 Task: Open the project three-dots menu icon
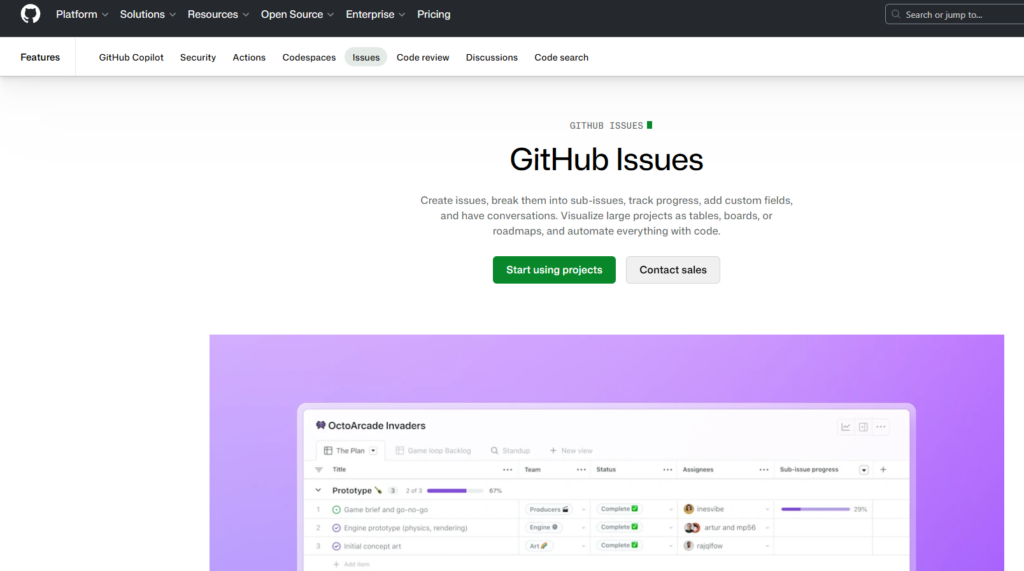pyautogui.click(x=881, y=427)
